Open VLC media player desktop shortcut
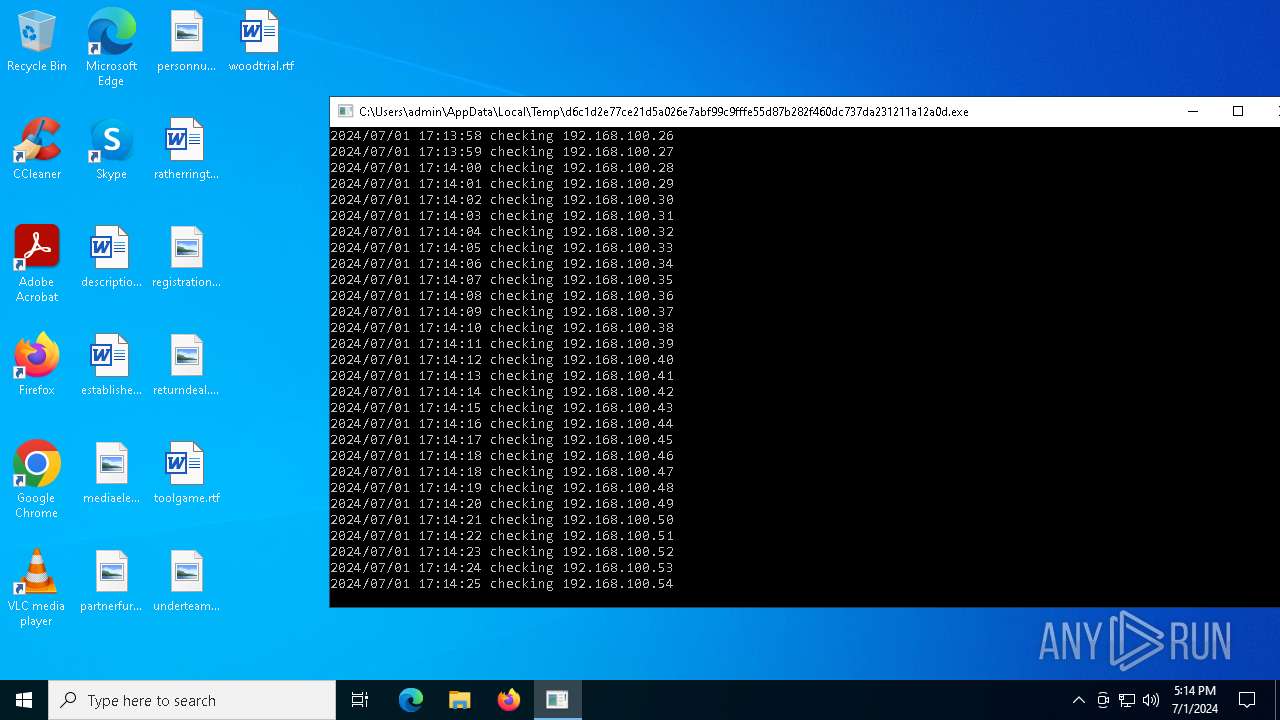1280x720 pixels. tap(37, 588)
